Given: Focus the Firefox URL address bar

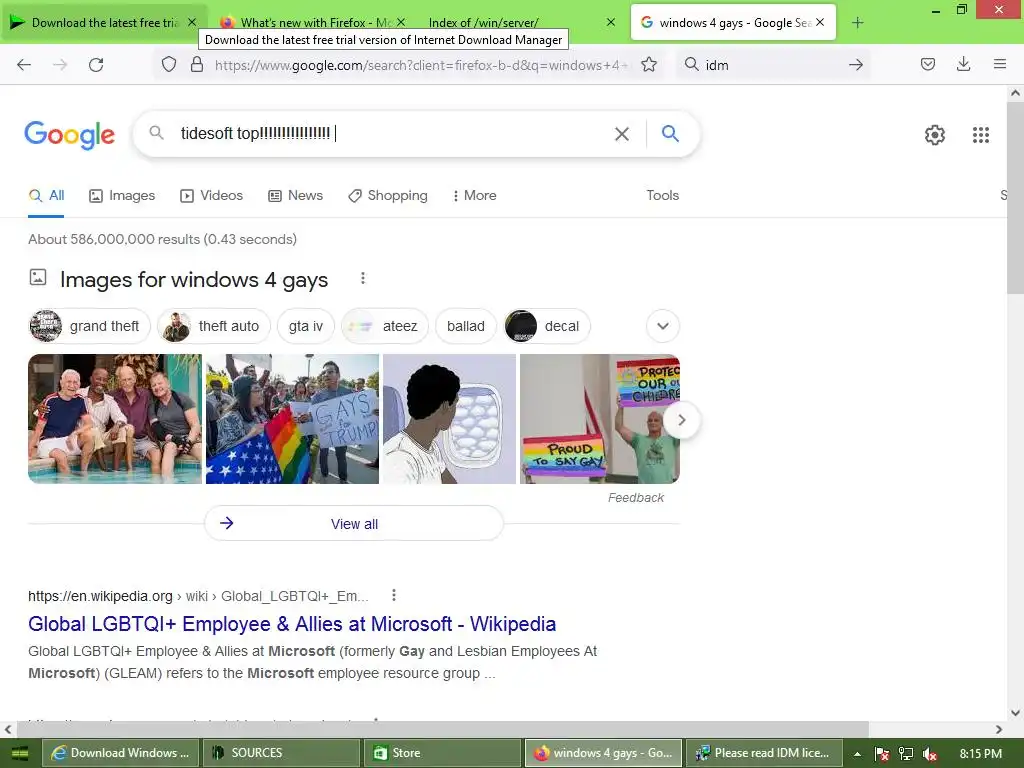Looking at the screenshot, I should click(x=419, y=65).
